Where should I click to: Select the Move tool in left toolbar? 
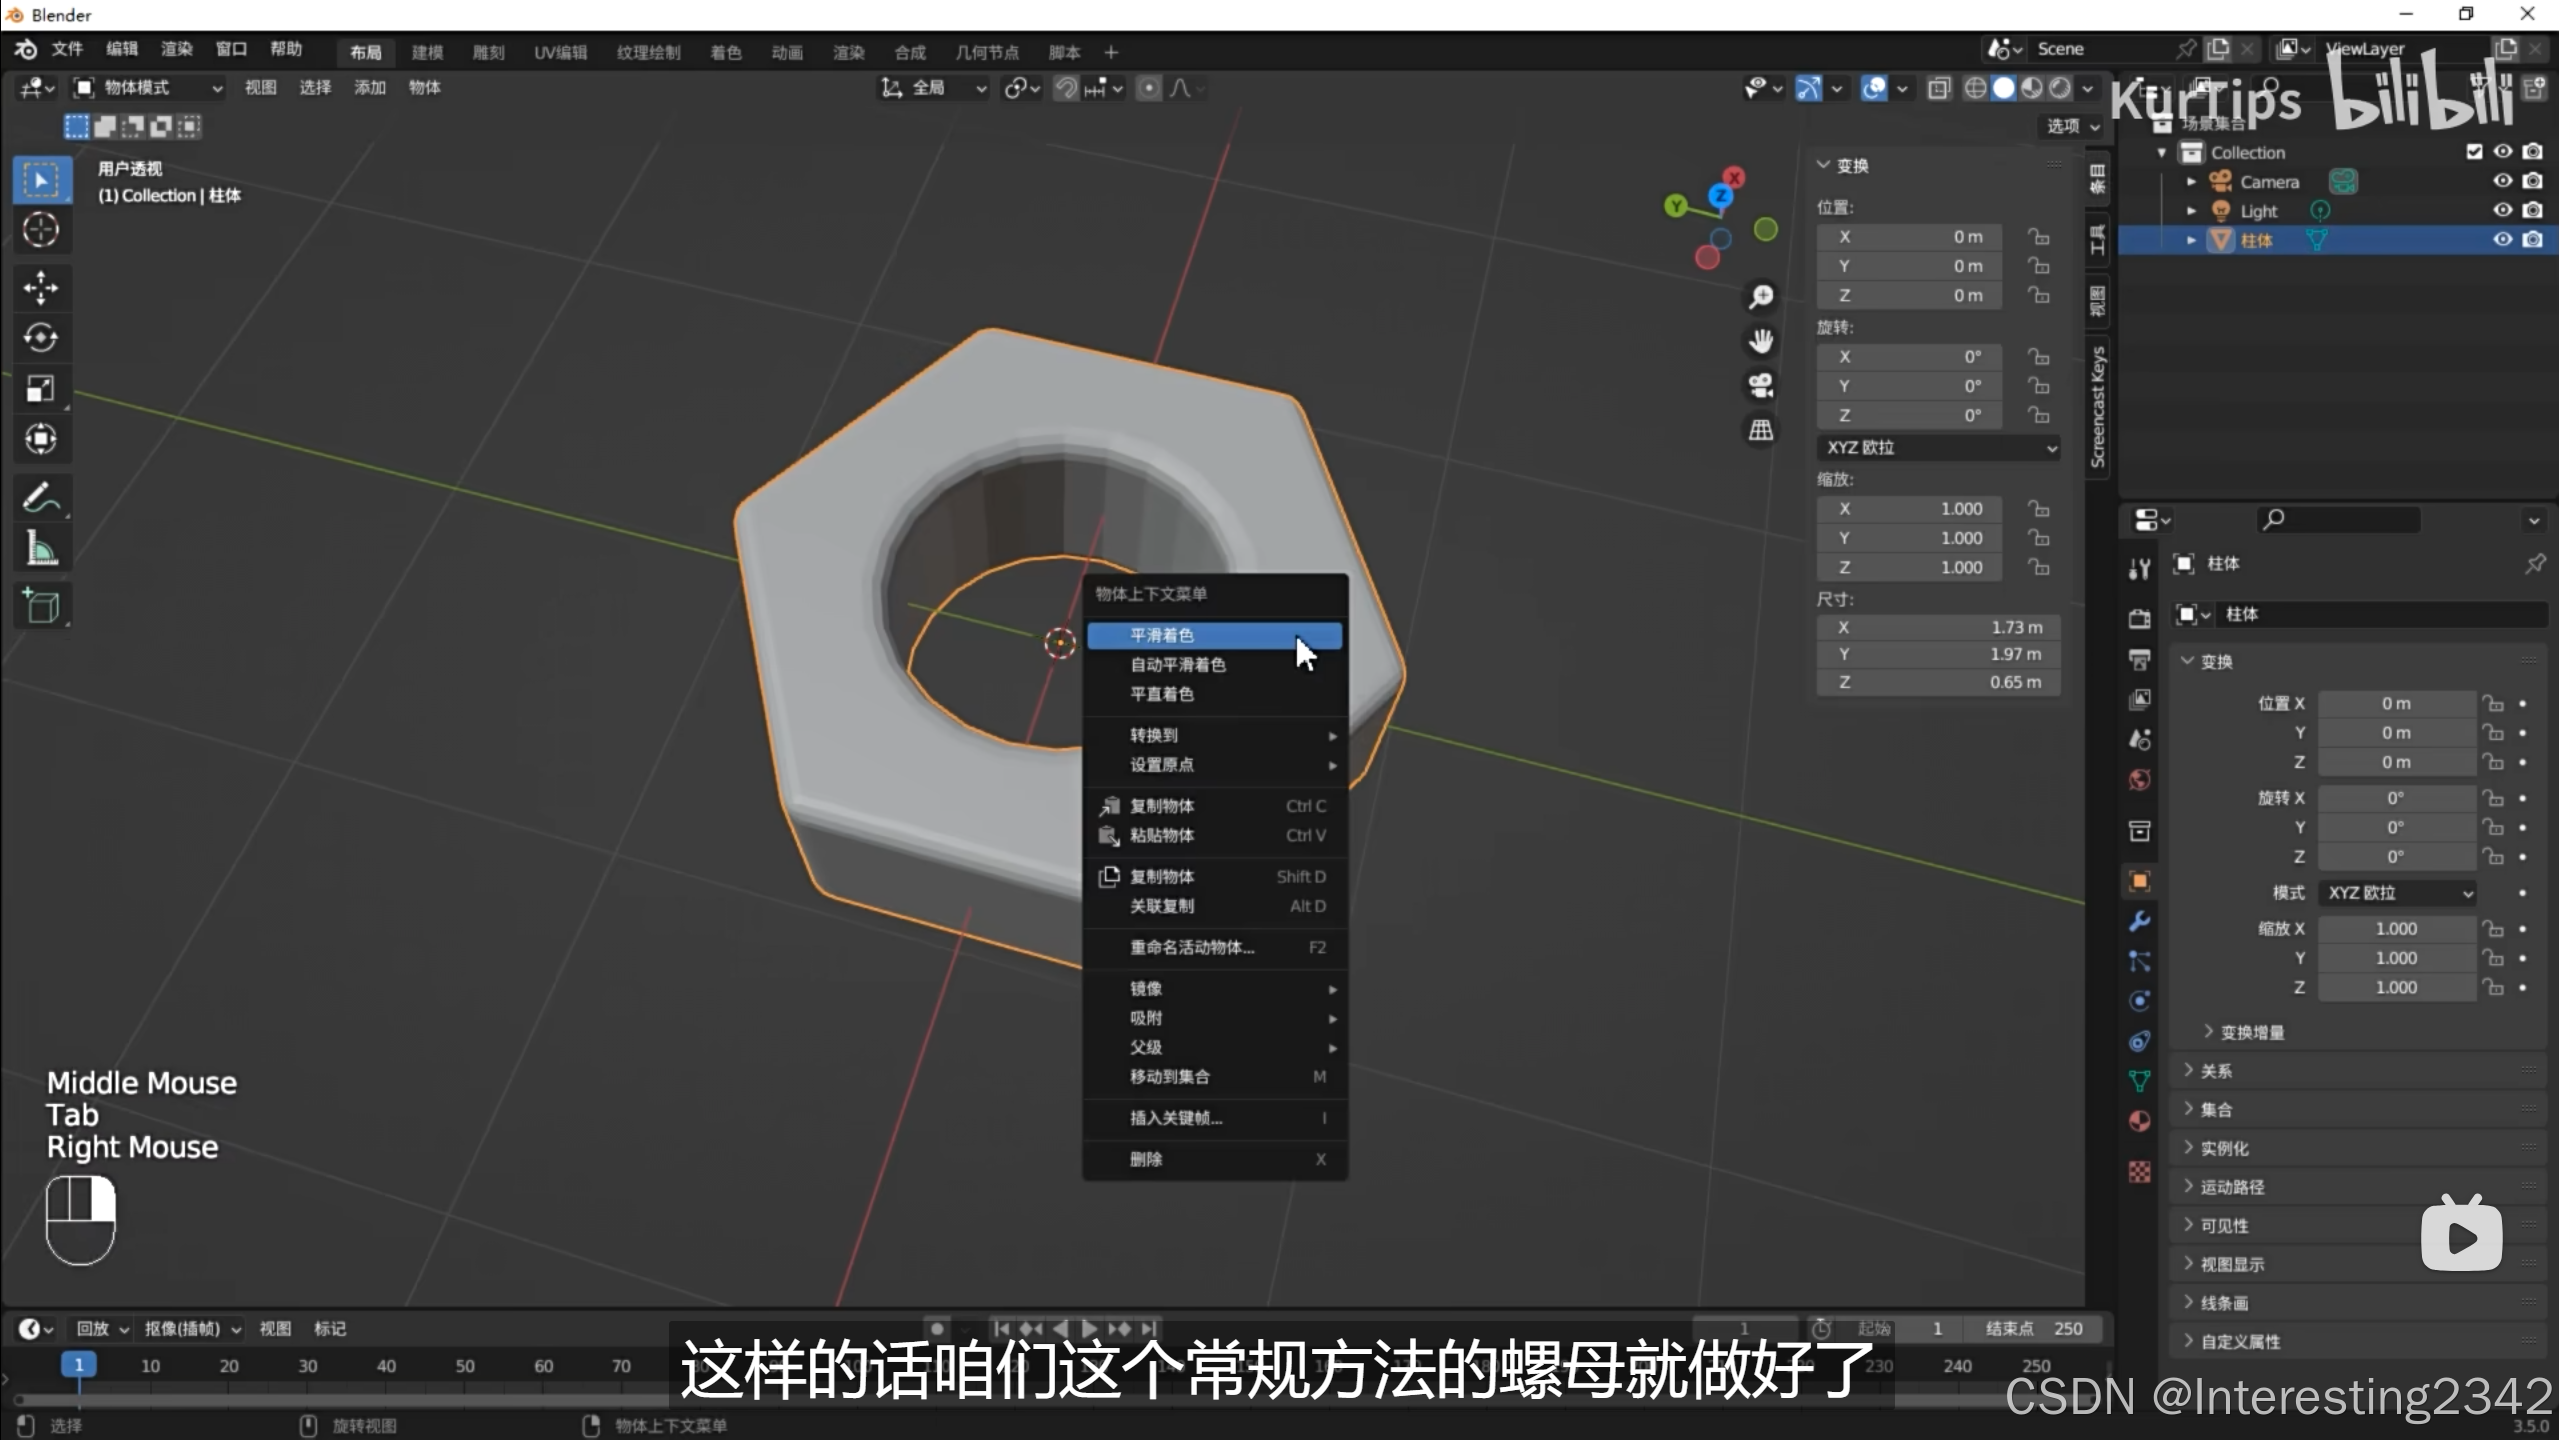(41, 287)
